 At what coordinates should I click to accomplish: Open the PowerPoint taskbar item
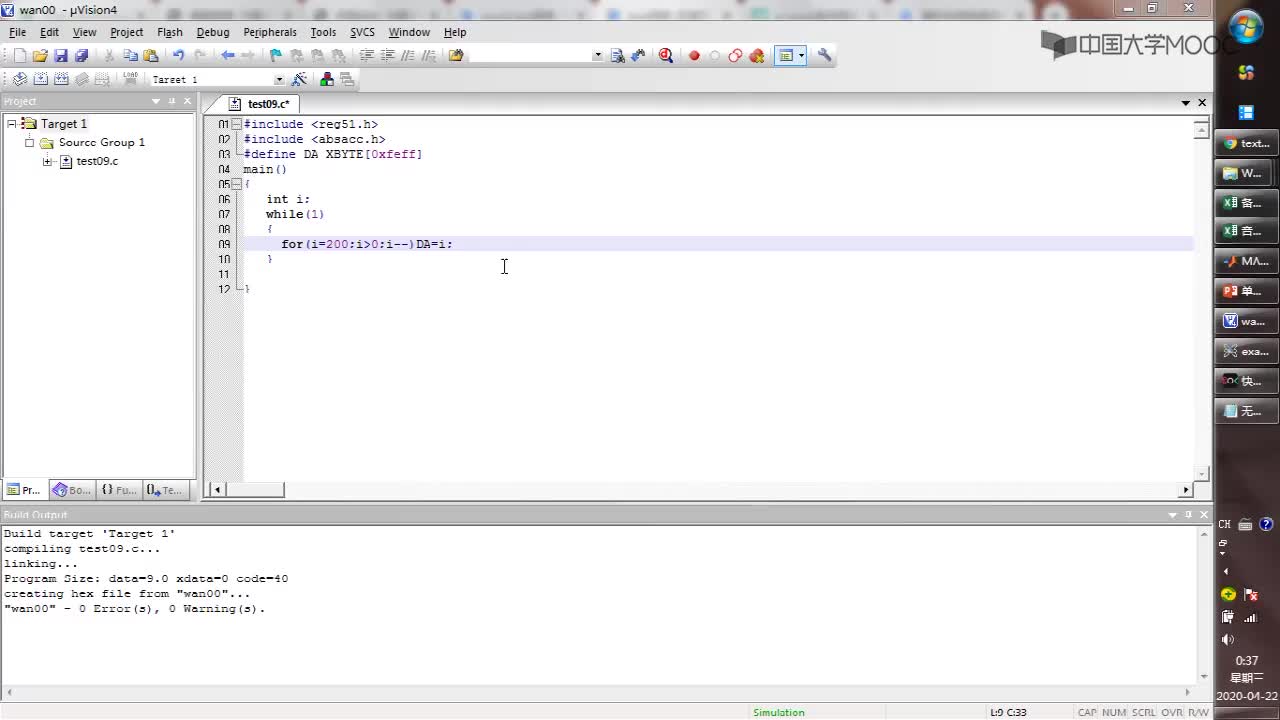[x=1245, y=291]
